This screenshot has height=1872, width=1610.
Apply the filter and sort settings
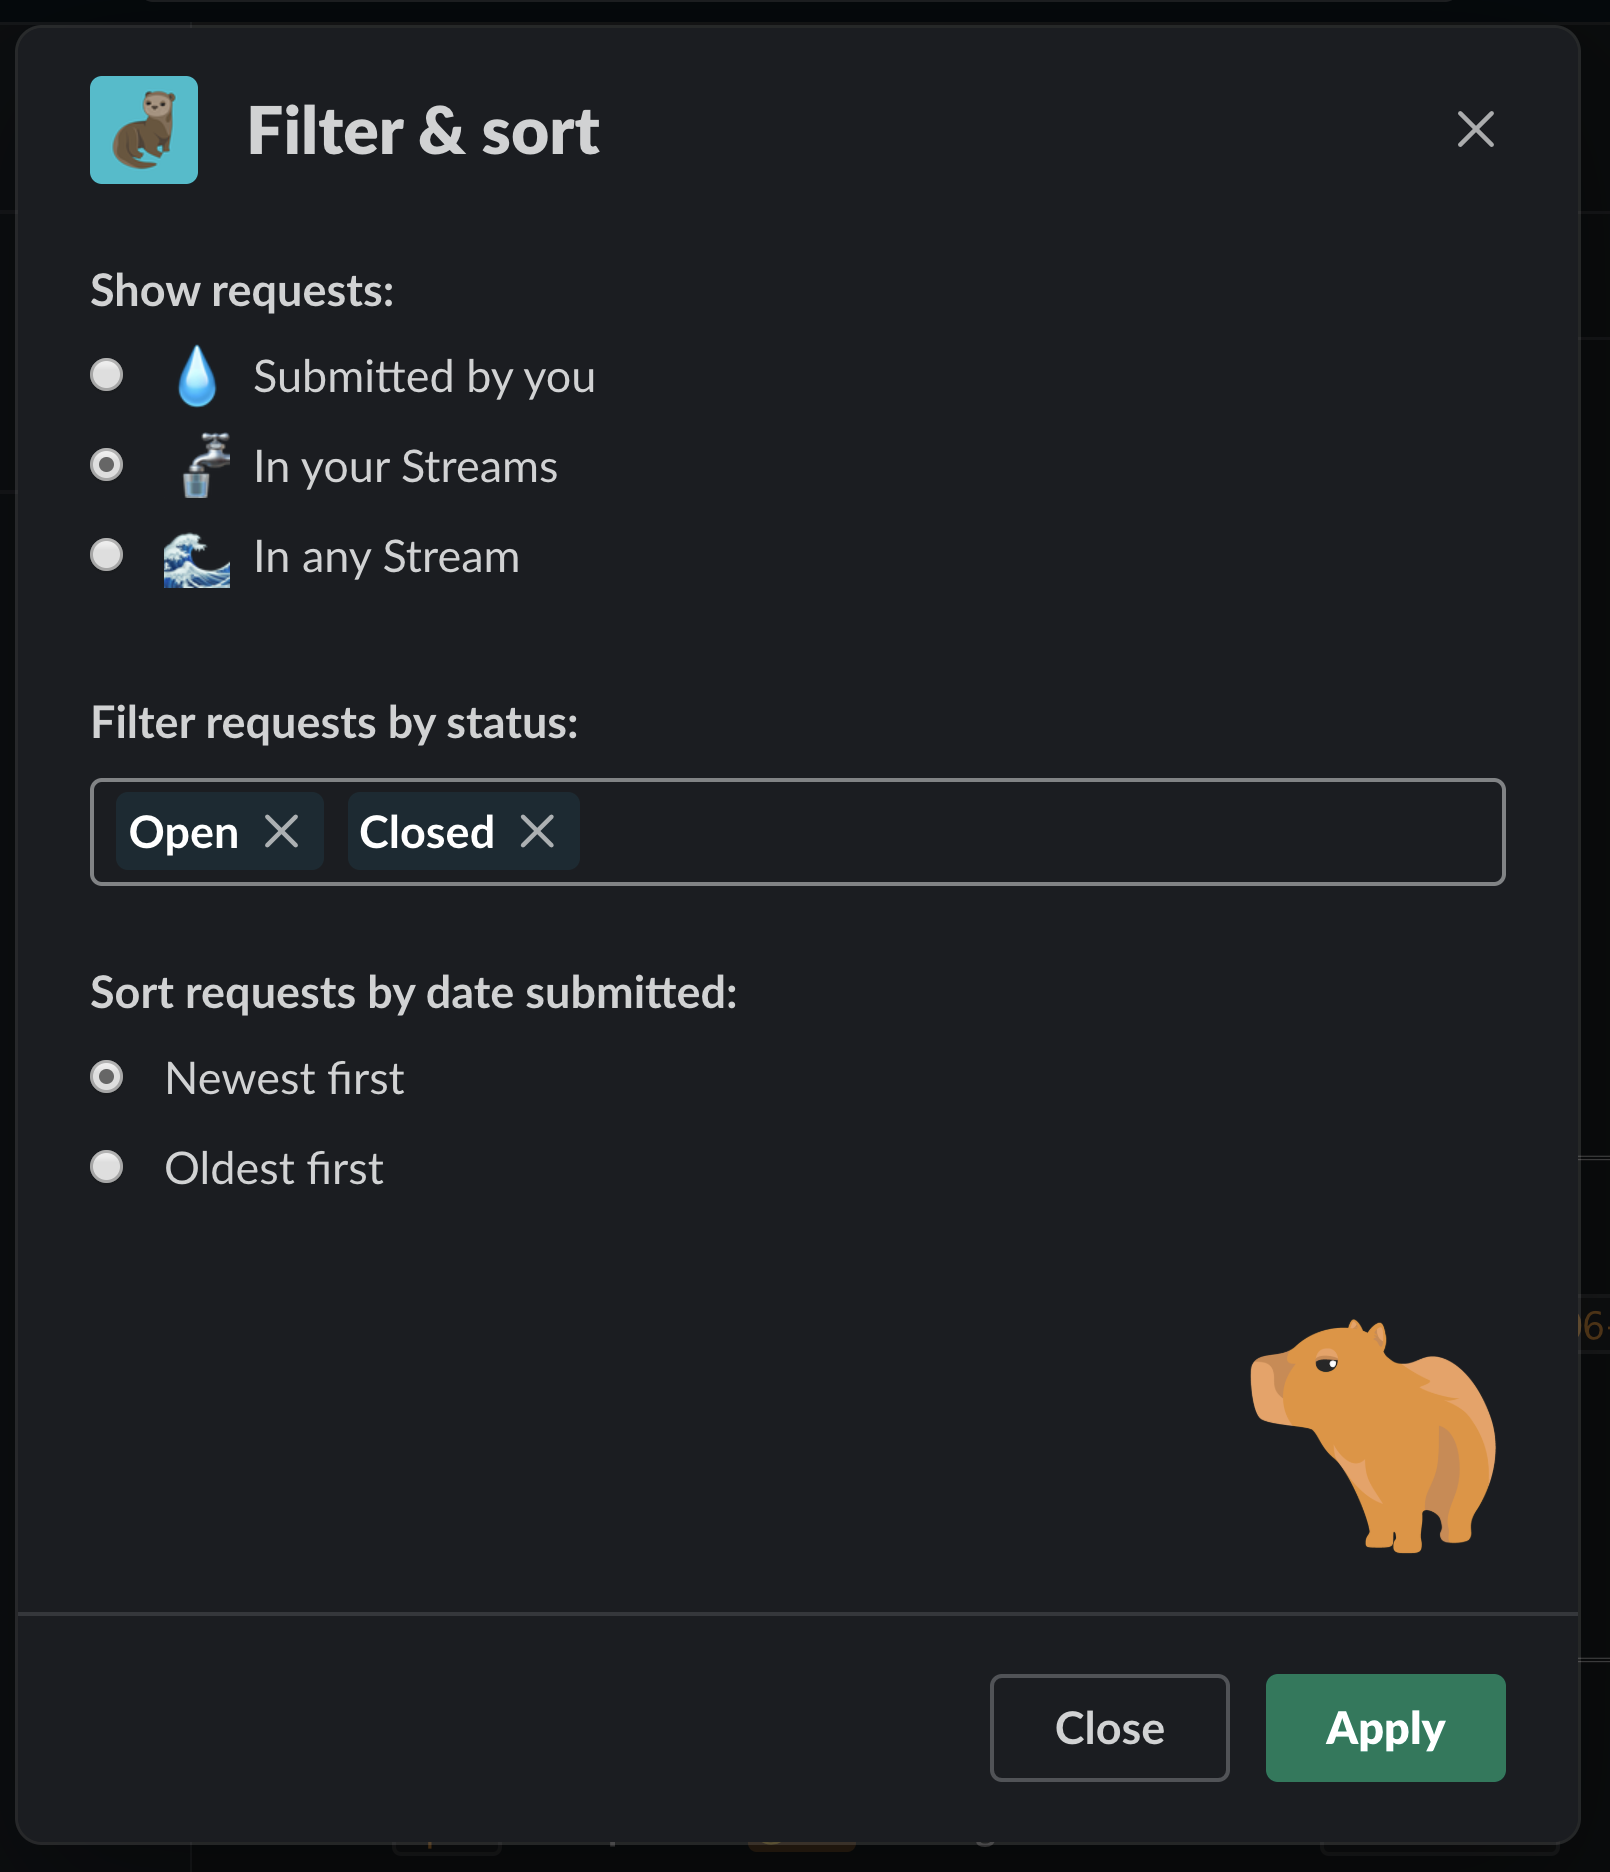click(1385, 1728)
